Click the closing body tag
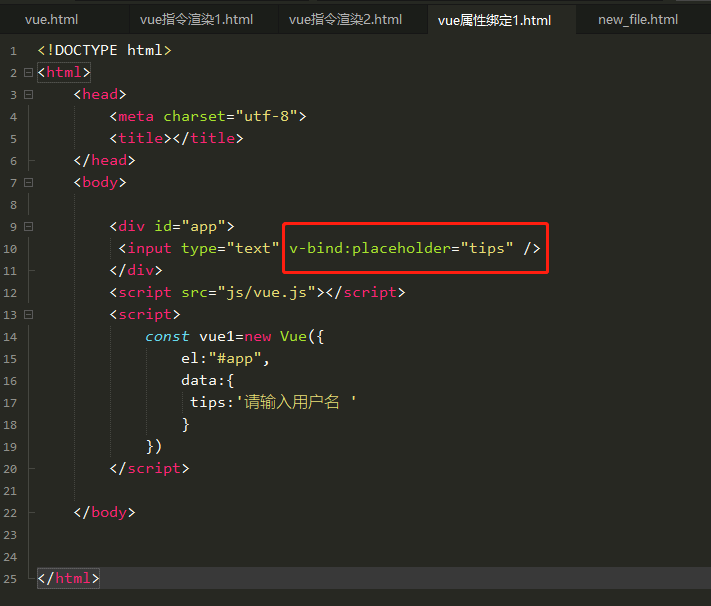Screen dimensions: 711x606 click(104, 512)
